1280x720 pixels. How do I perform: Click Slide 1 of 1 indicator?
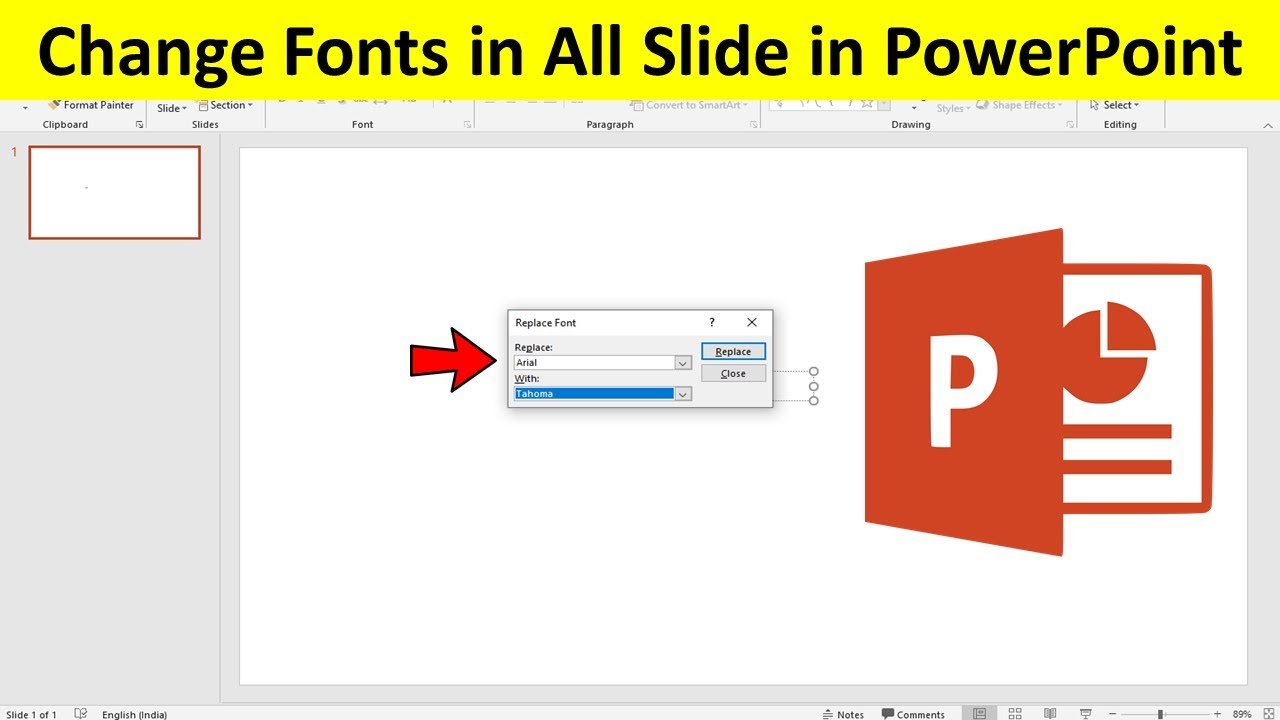(31, 714)
